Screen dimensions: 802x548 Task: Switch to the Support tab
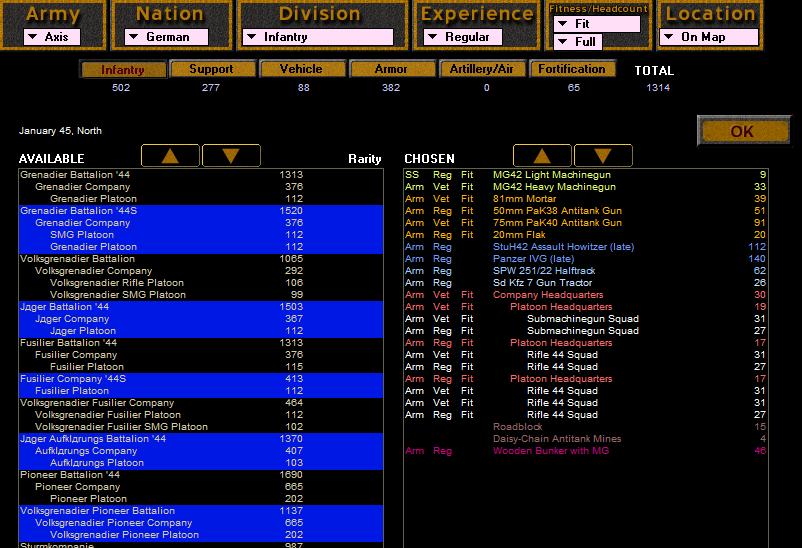coord(212,69)
